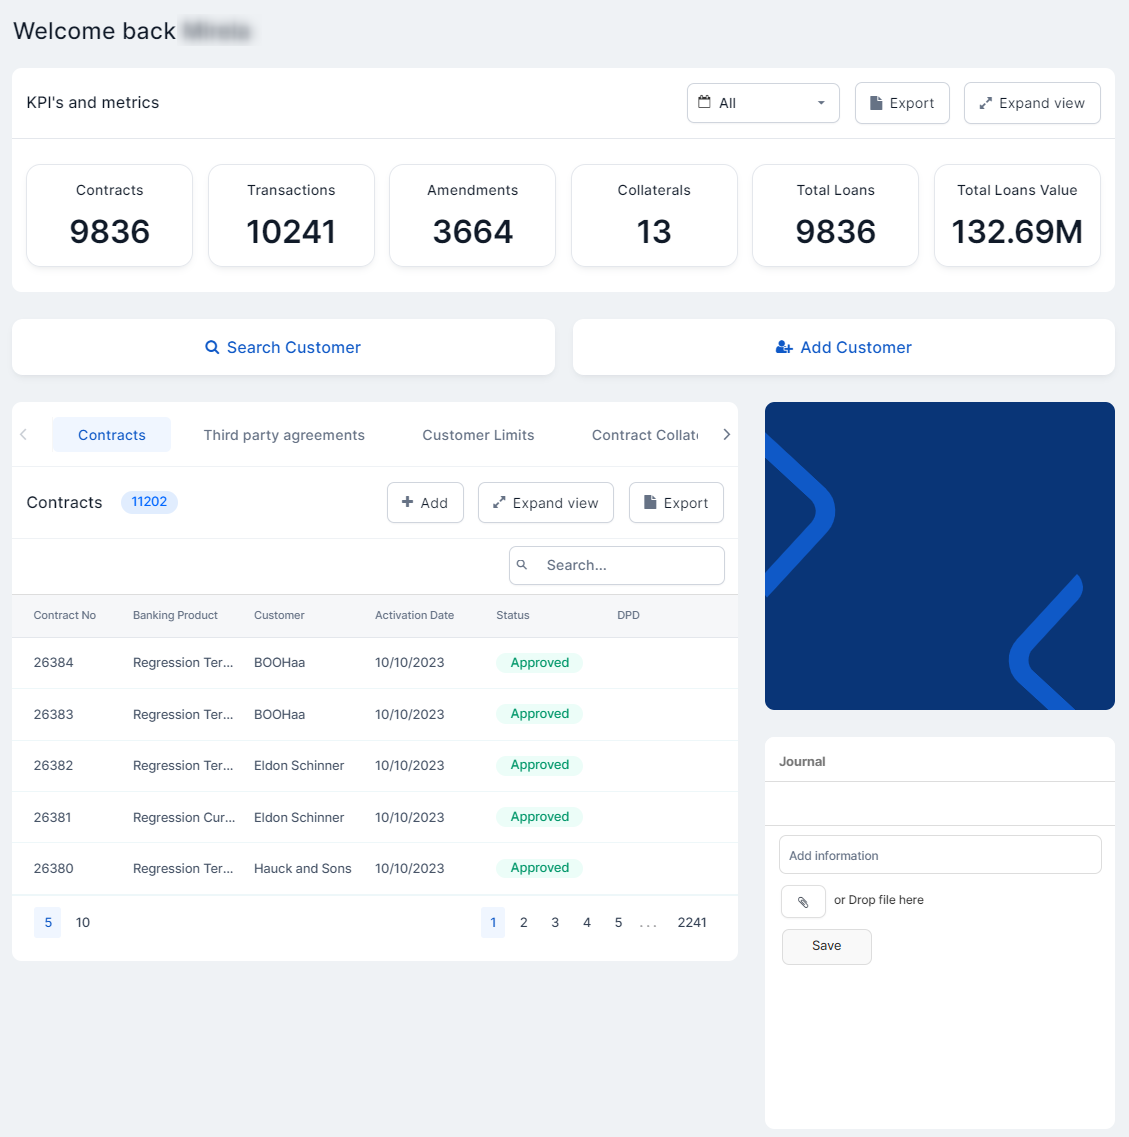The width and height of the screenshot is (1129, 1137).
Task: Show 10 rows per page
Action: [x=83, y=922]
